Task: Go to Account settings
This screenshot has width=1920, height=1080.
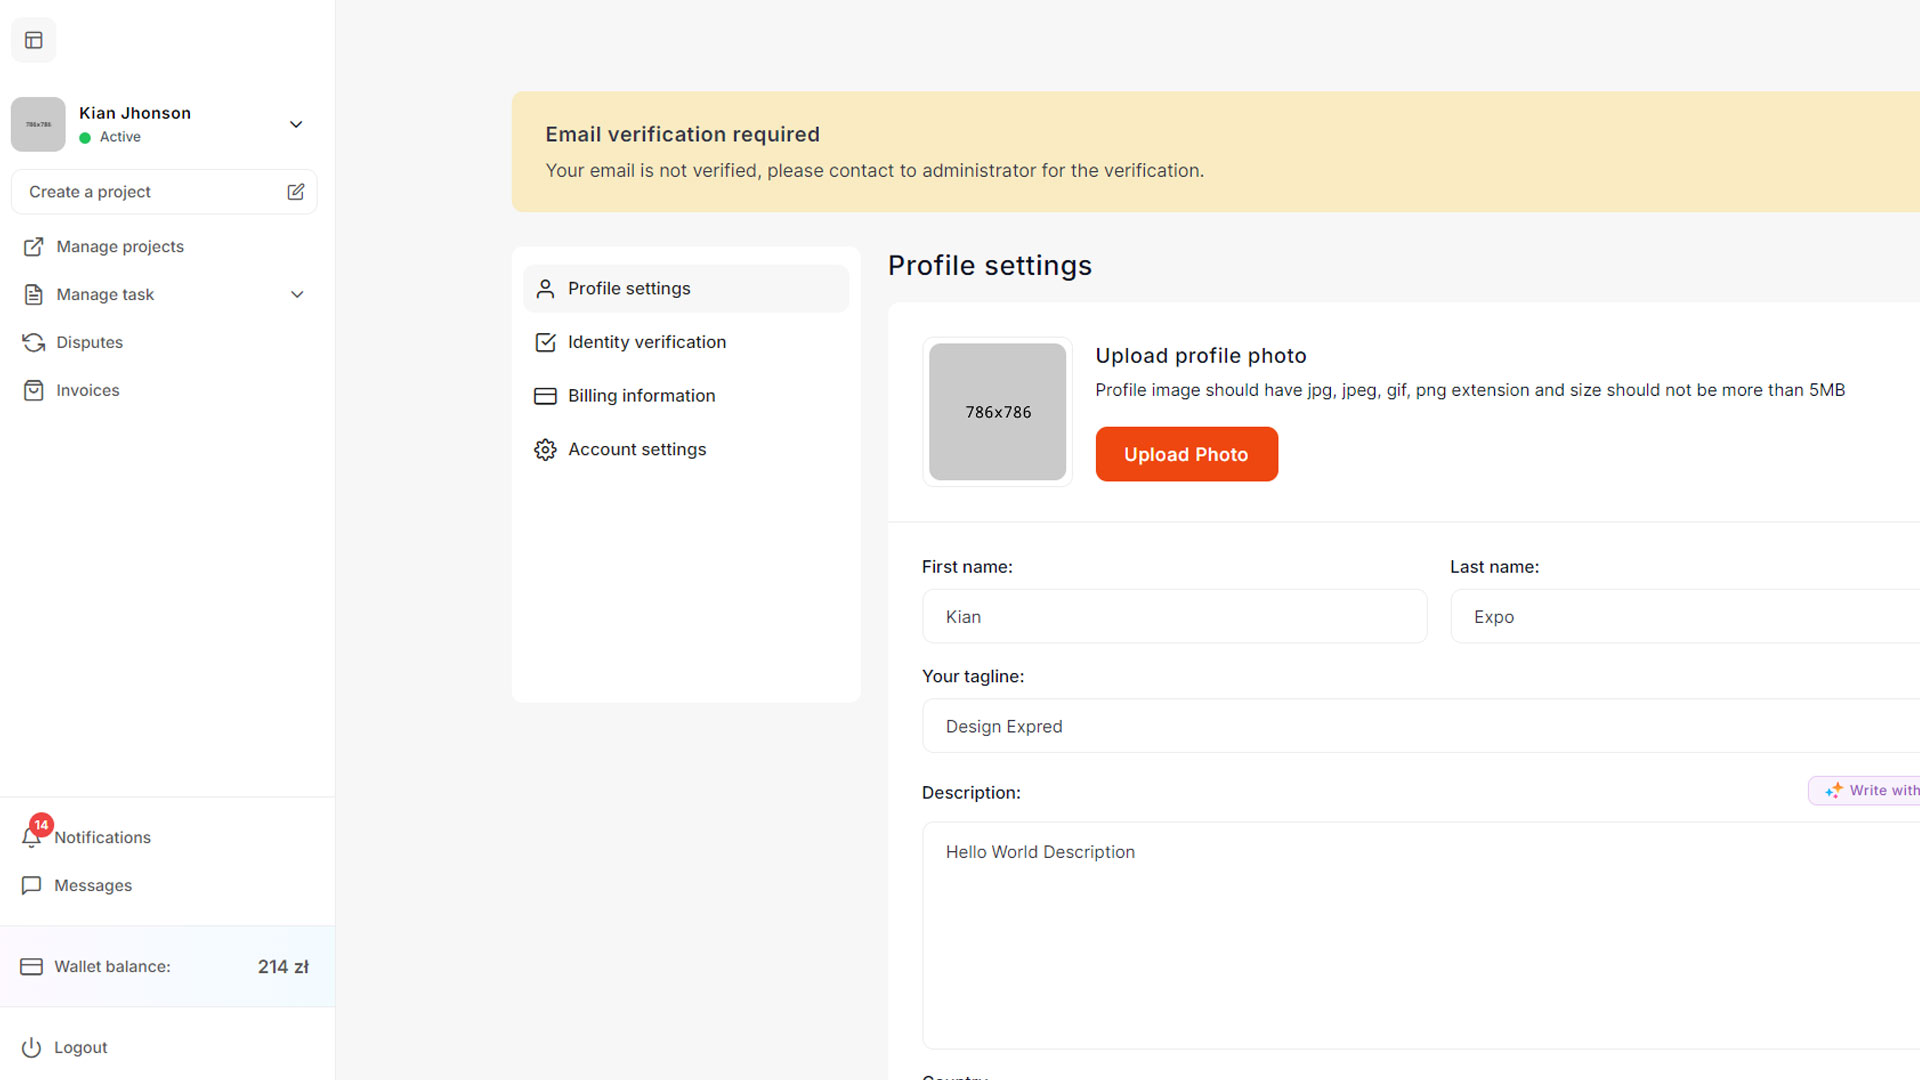Action: tap(636, 450)
